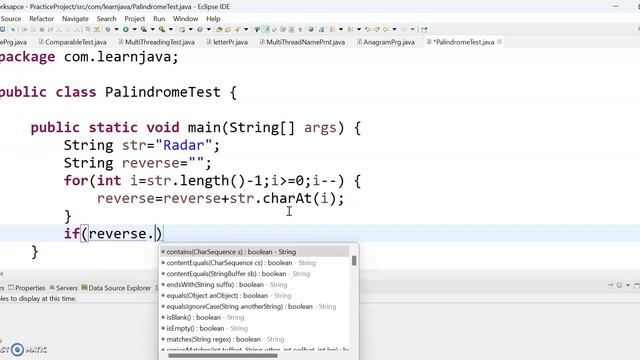Select isBlank() suggestion
This screenshot has height=360, width=640.
pos(254,317)
